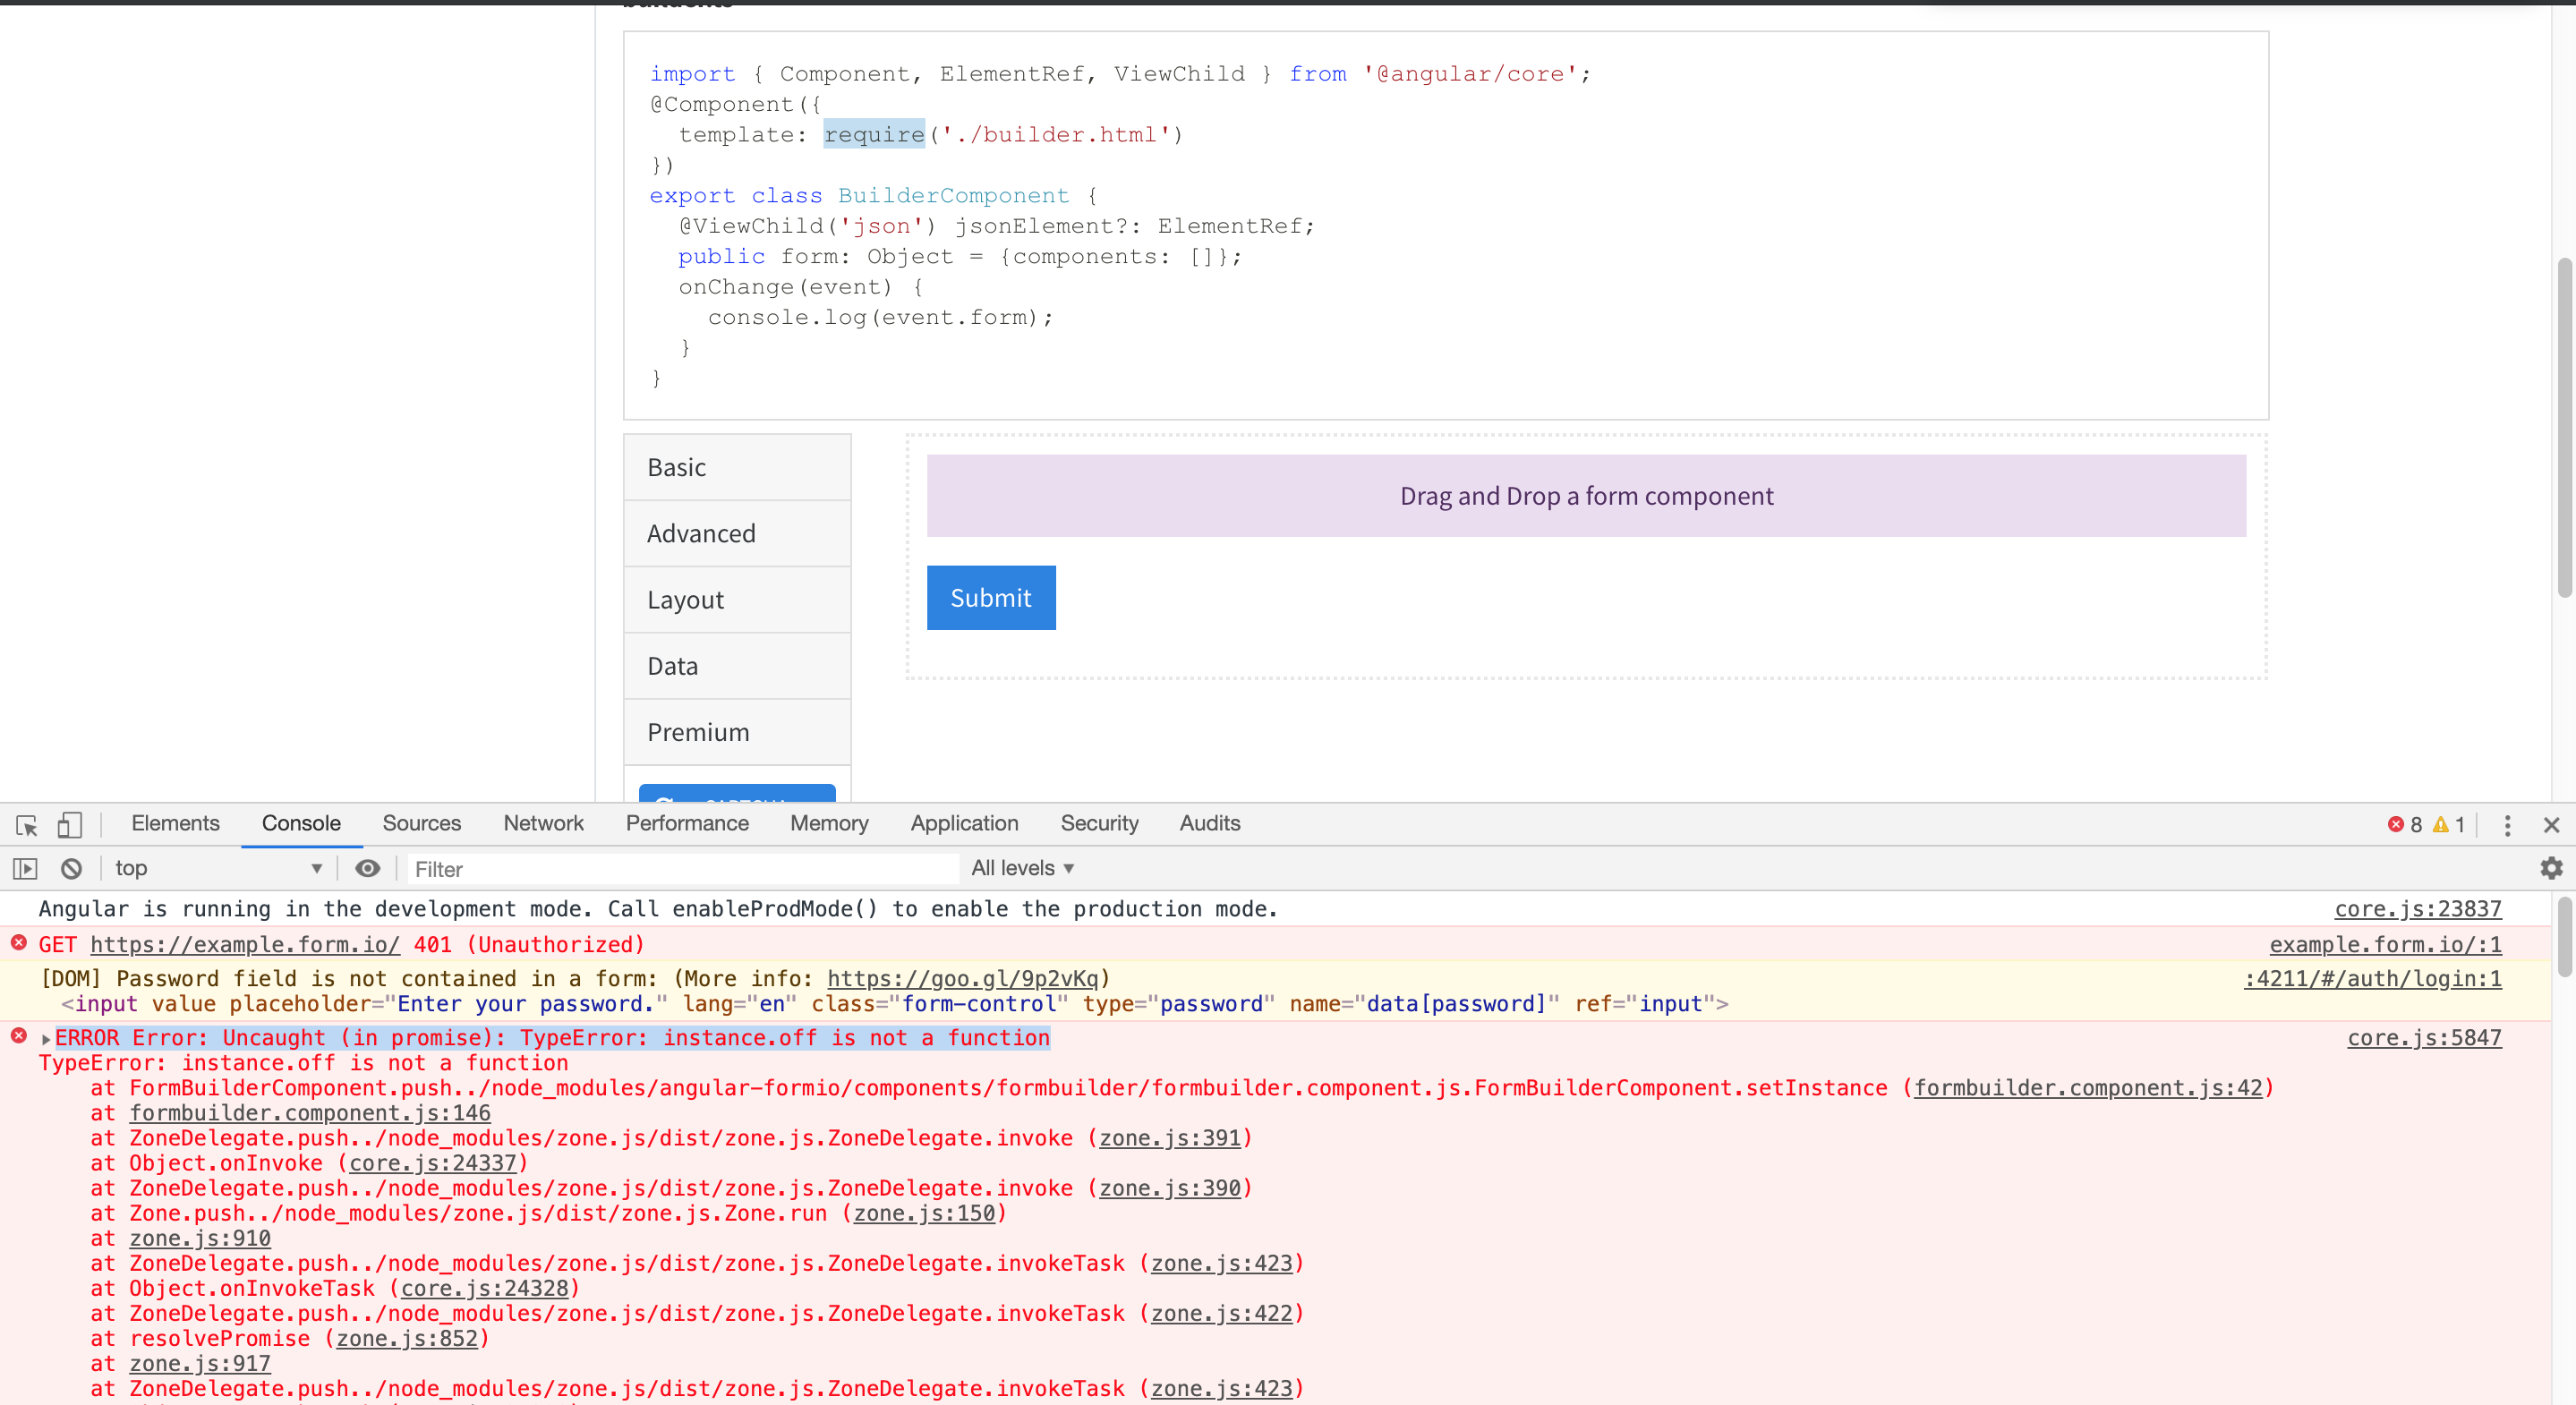This screenshot has height=1405, width=2576.
Task: Switch to the Network tab
Action: tap(543, 823)
